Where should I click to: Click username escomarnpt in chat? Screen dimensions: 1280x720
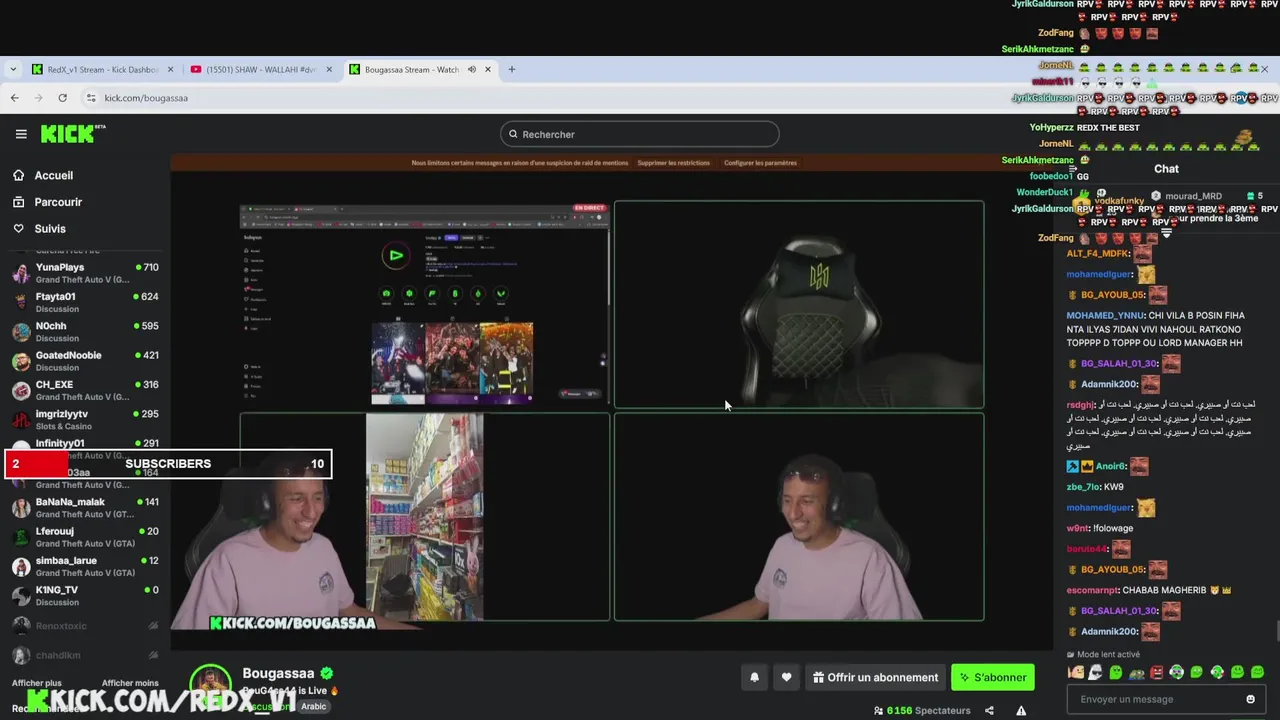[1092, 590]
